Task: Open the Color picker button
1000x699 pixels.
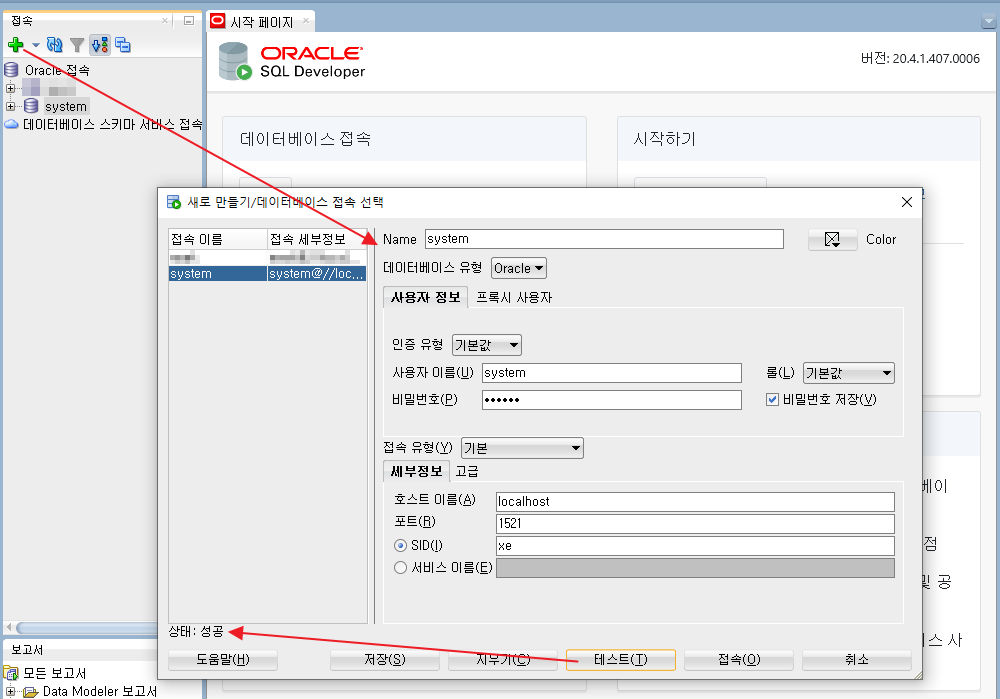Action: point(832,240)
